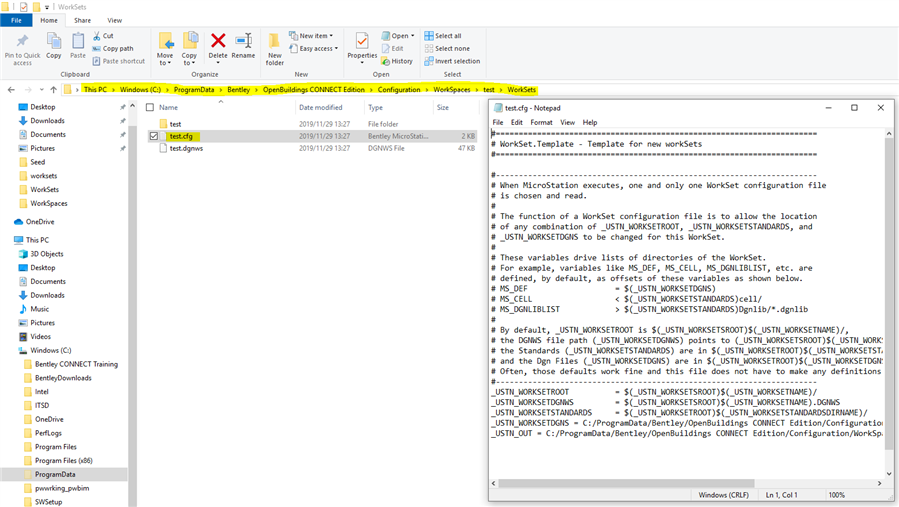
Task: Open the Move to dropdown
Action: (165, 49)
